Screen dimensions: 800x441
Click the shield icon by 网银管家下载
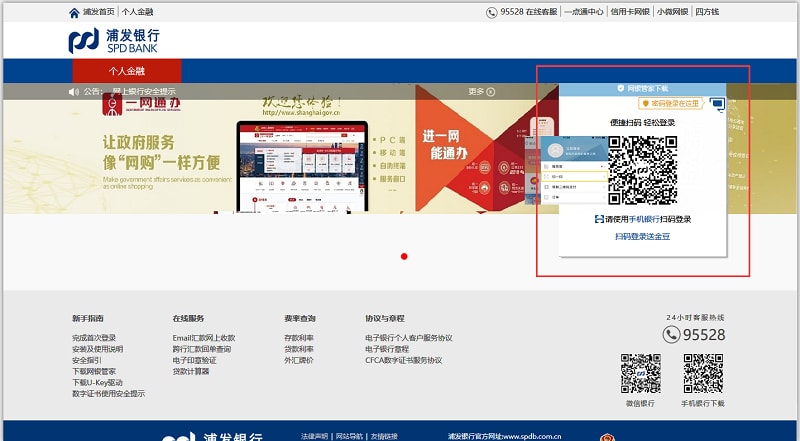coord(621,88)
